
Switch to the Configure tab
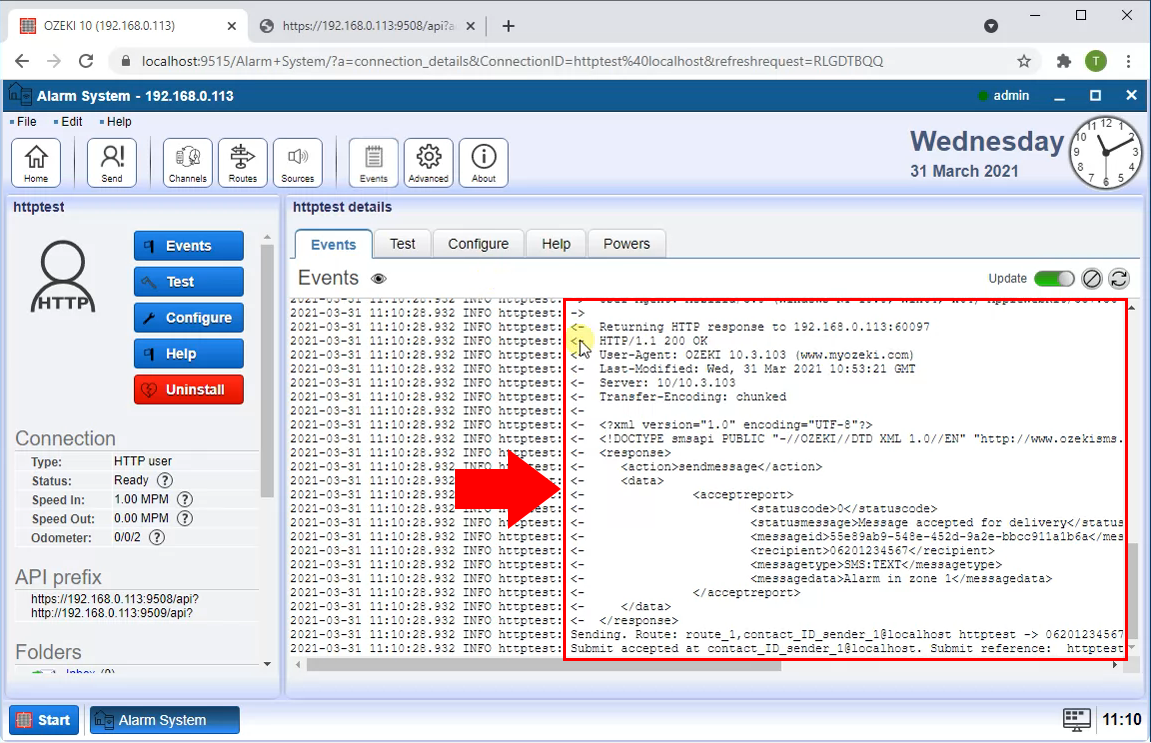pyautogui.click(x=478, y=244)
